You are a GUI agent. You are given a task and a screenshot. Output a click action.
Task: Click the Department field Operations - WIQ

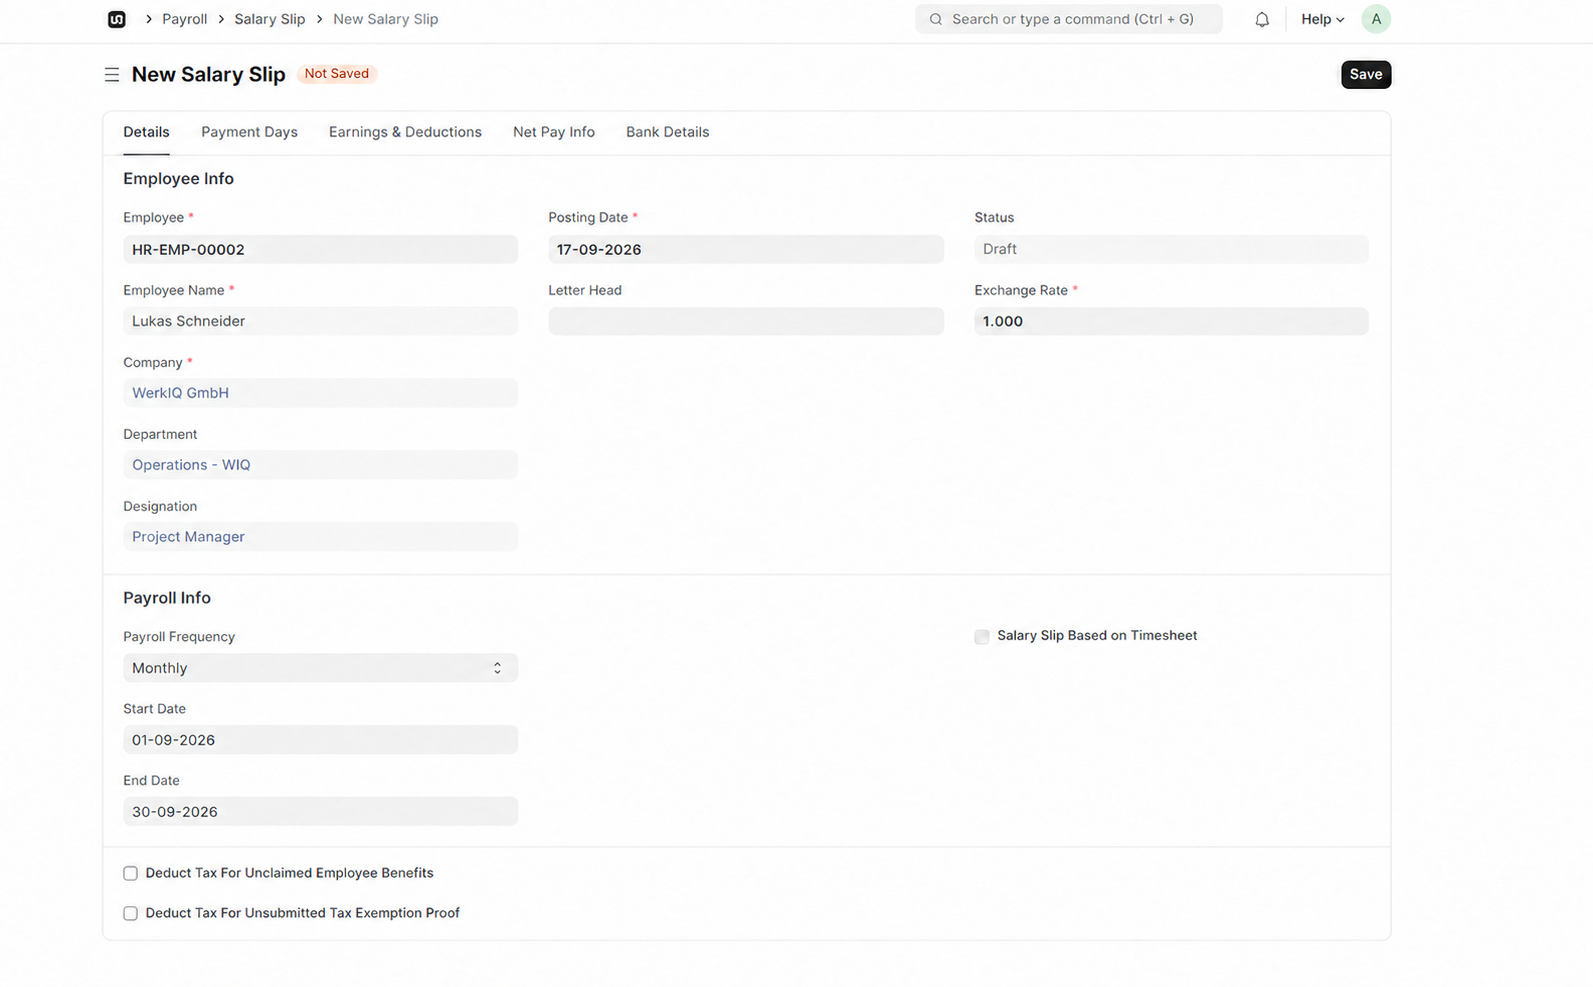coord(320,465)
